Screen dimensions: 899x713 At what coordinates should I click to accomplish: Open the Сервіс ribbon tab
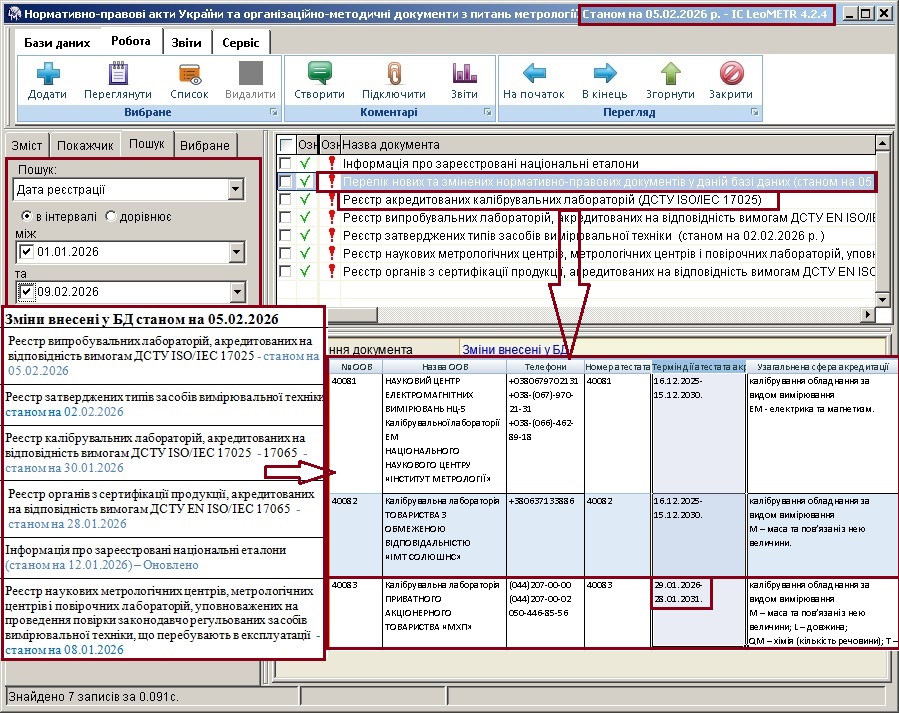pos(240,43)
